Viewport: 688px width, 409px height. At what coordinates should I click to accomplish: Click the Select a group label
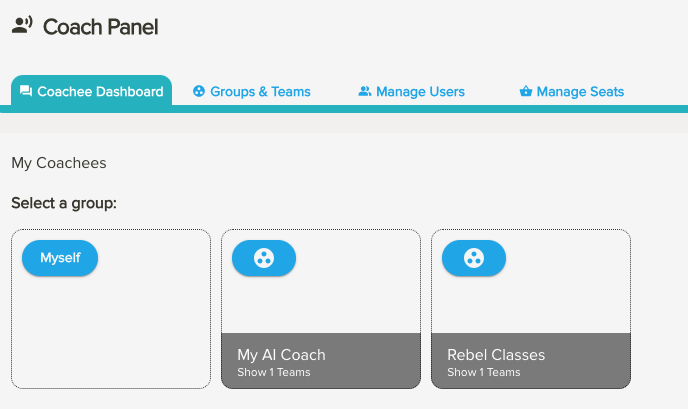click(64, 203)
